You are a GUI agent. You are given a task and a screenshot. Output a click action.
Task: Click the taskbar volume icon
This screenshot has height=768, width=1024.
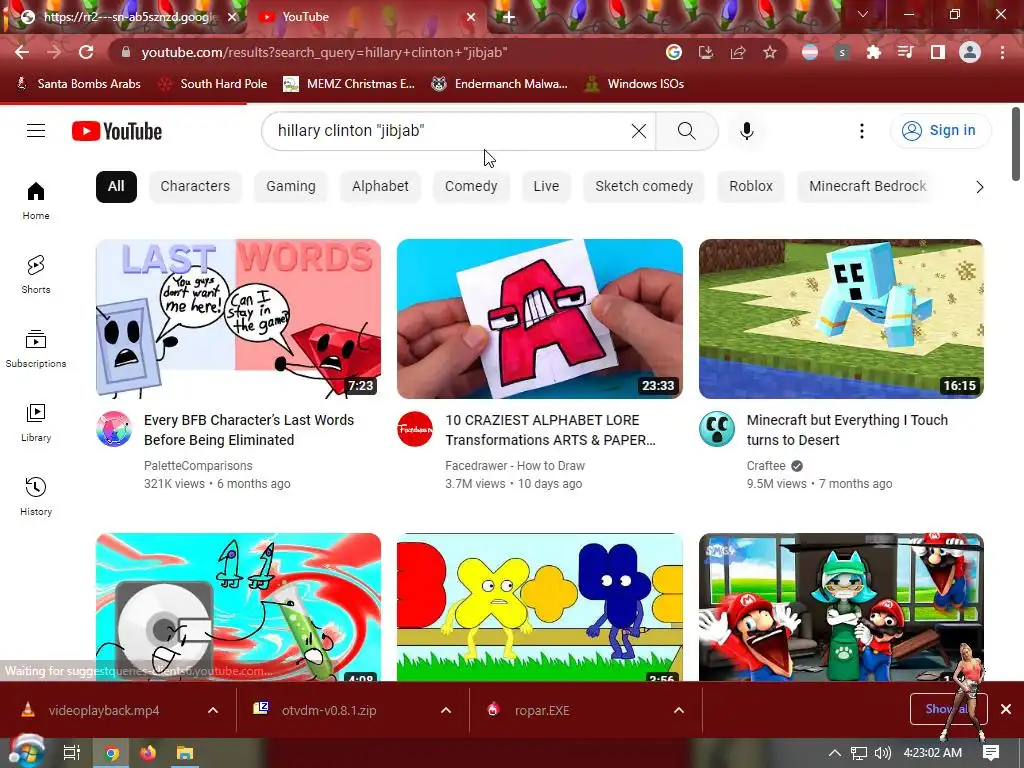click(x=882, y=753)
